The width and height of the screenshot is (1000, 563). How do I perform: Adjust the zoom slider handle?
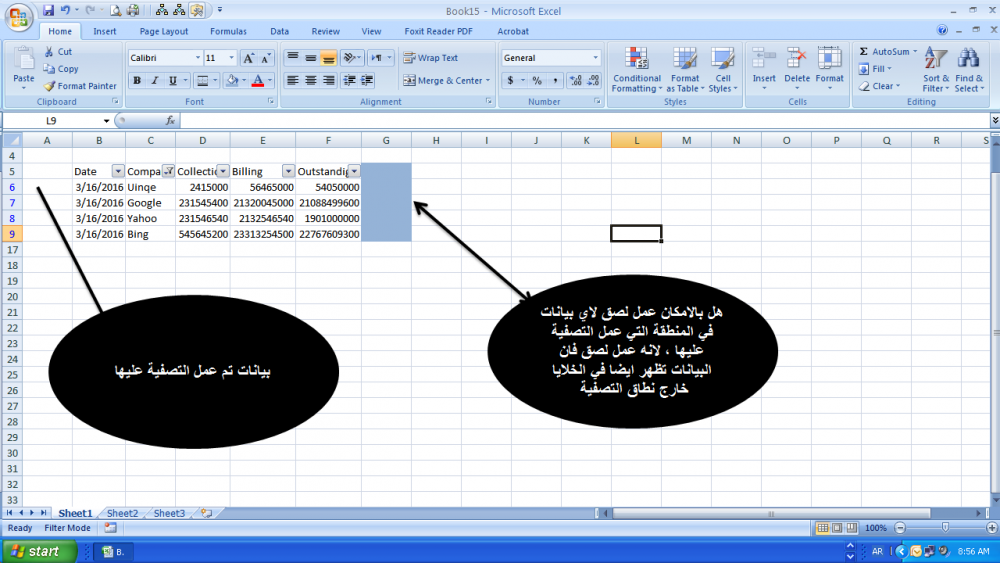945,528
